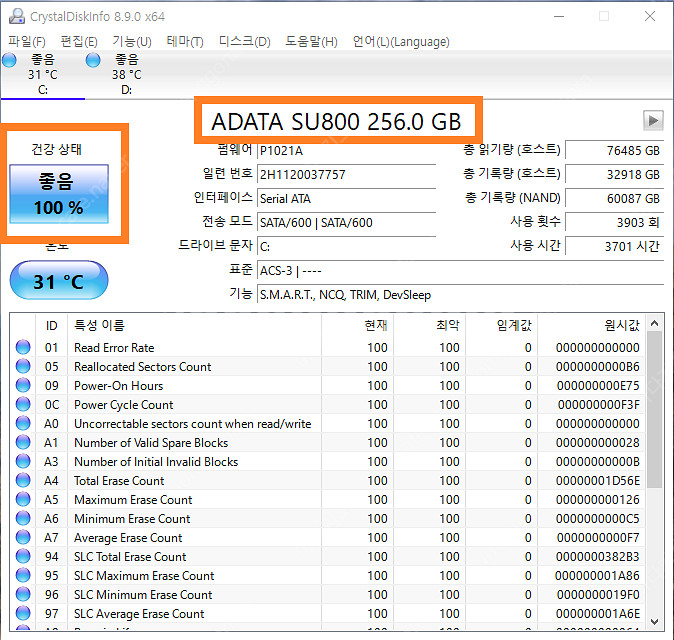Click raw value 00000001D56E of Total Erase Count
Image resolution: width=674 pixels, height=640 pixels.
pos(597,481)
